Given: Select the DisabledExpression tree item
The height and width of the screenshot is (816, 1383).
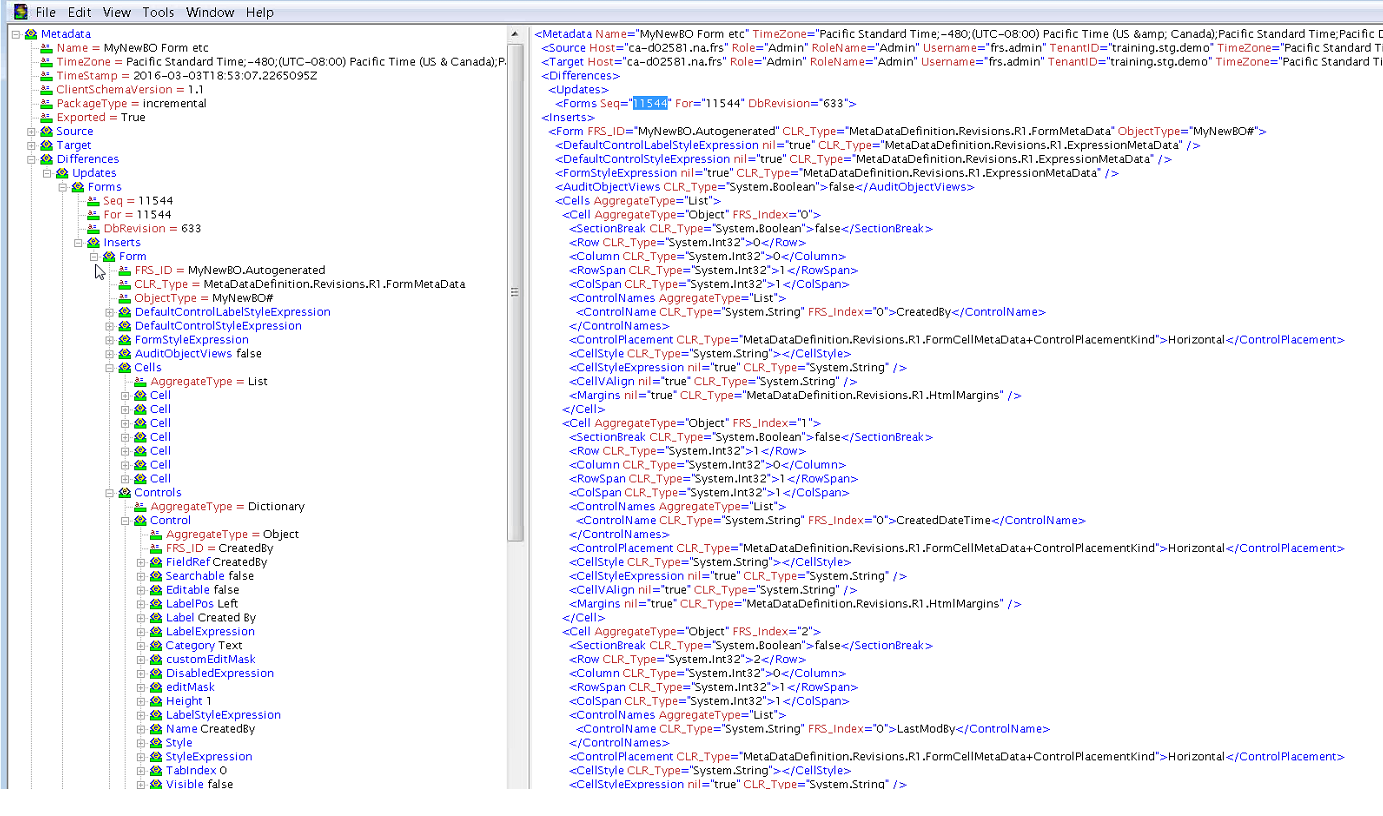Looking at the screenshot, I should [x=219, y=673].
